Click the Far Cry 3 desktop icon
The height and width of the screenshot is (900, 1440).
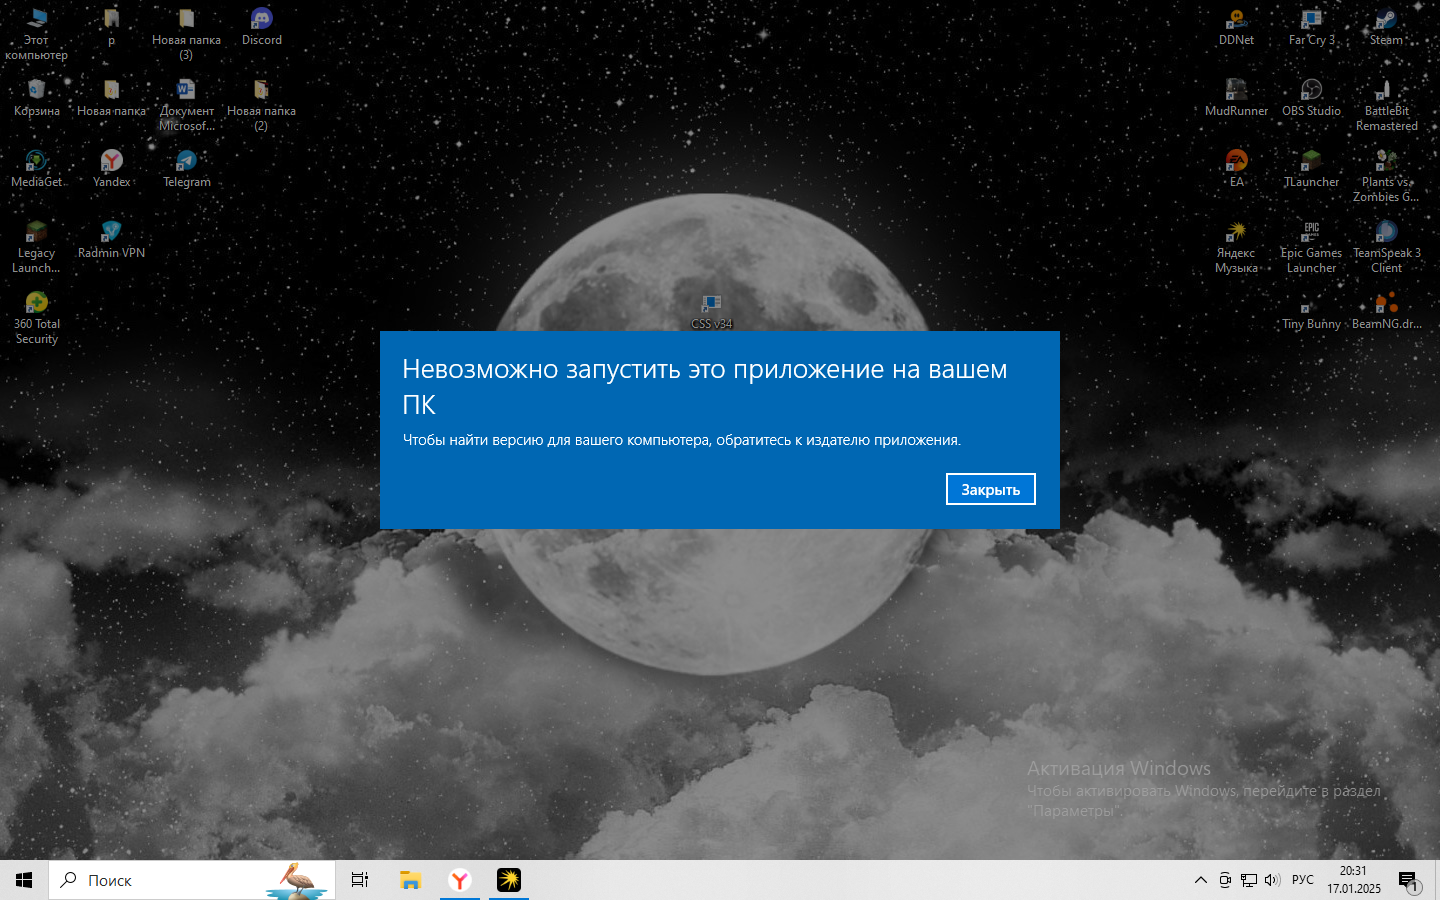(1311, 21)
